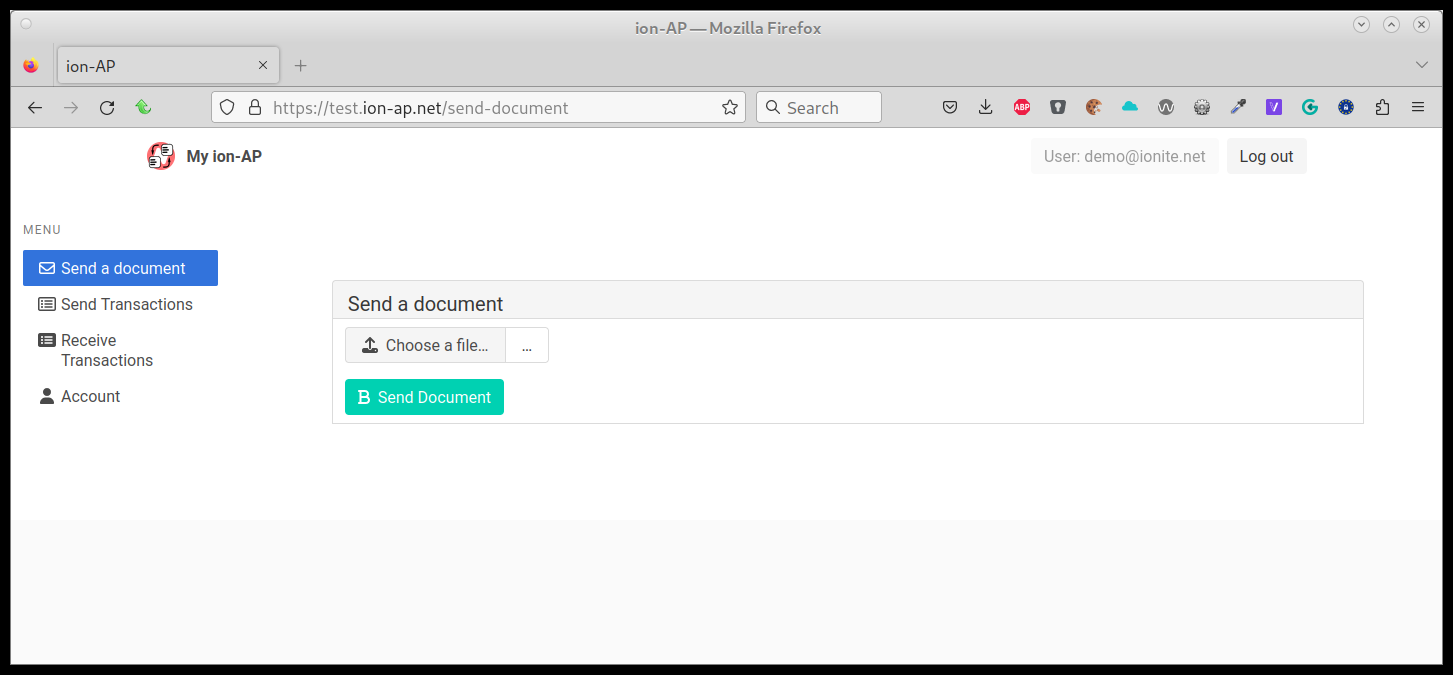
Task: Select the ion-AP browser tab
Action: 168,65
